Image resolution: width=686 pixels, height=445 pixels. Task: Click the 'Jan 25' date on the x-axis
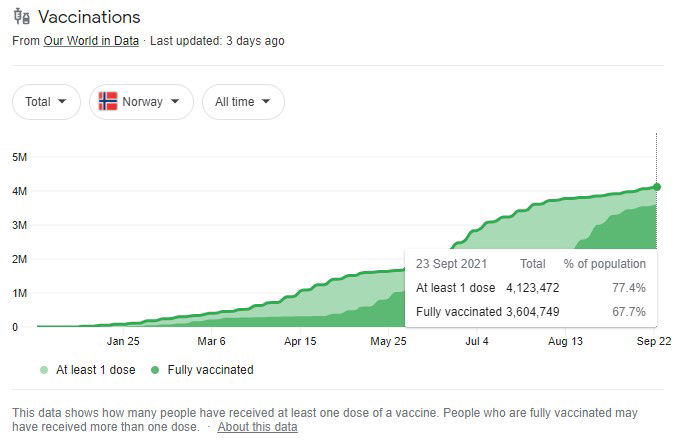click(123, 341)
